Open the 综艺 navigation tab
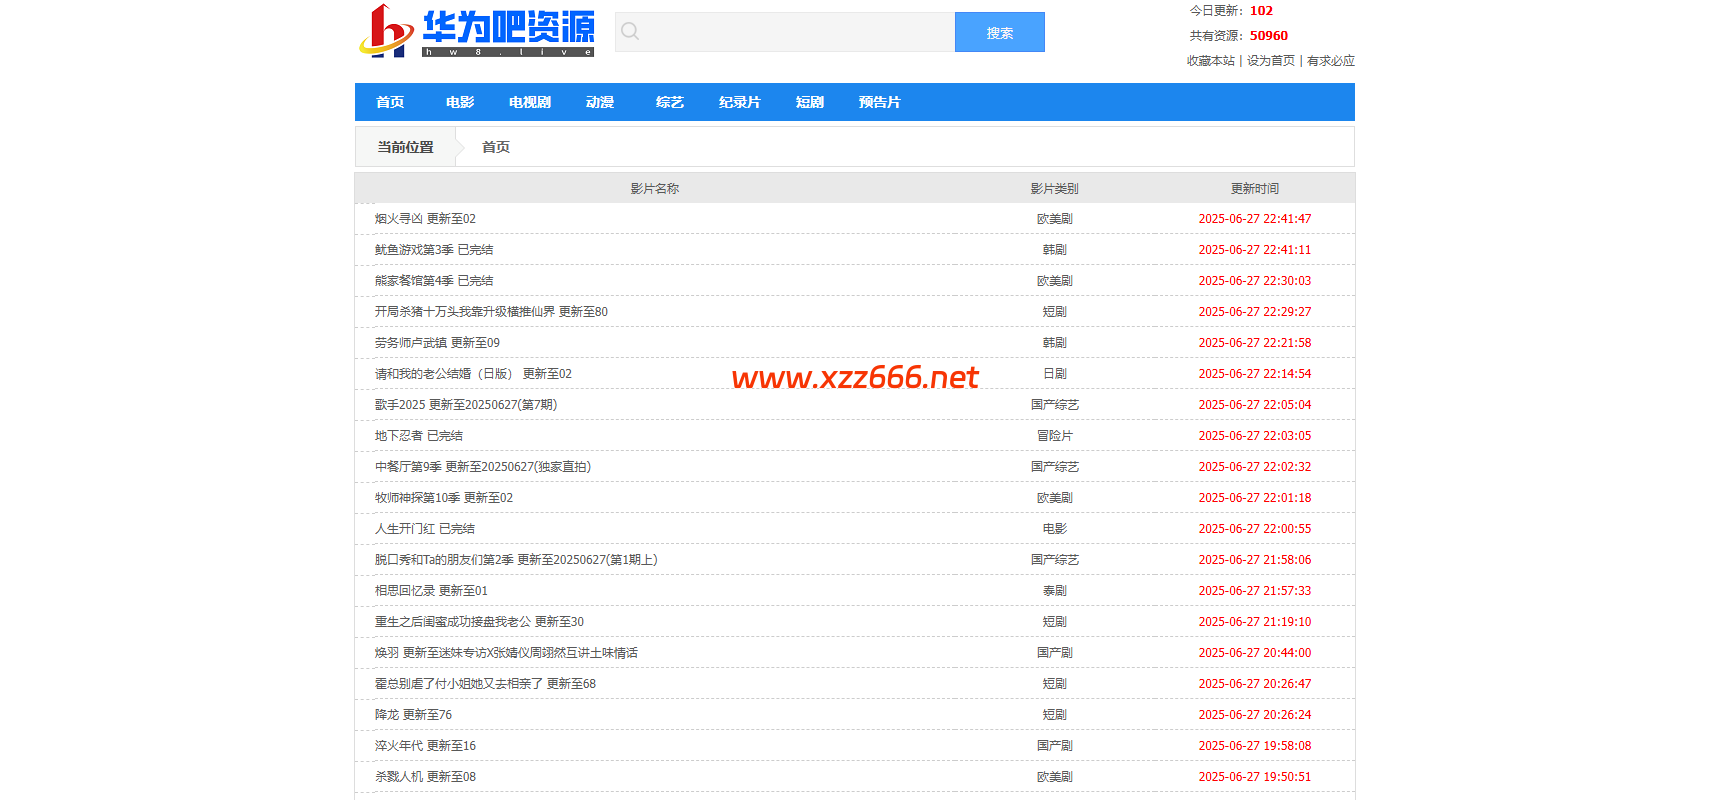The height and width of the screenshot is (800, 1710). [x=670, y=102]
